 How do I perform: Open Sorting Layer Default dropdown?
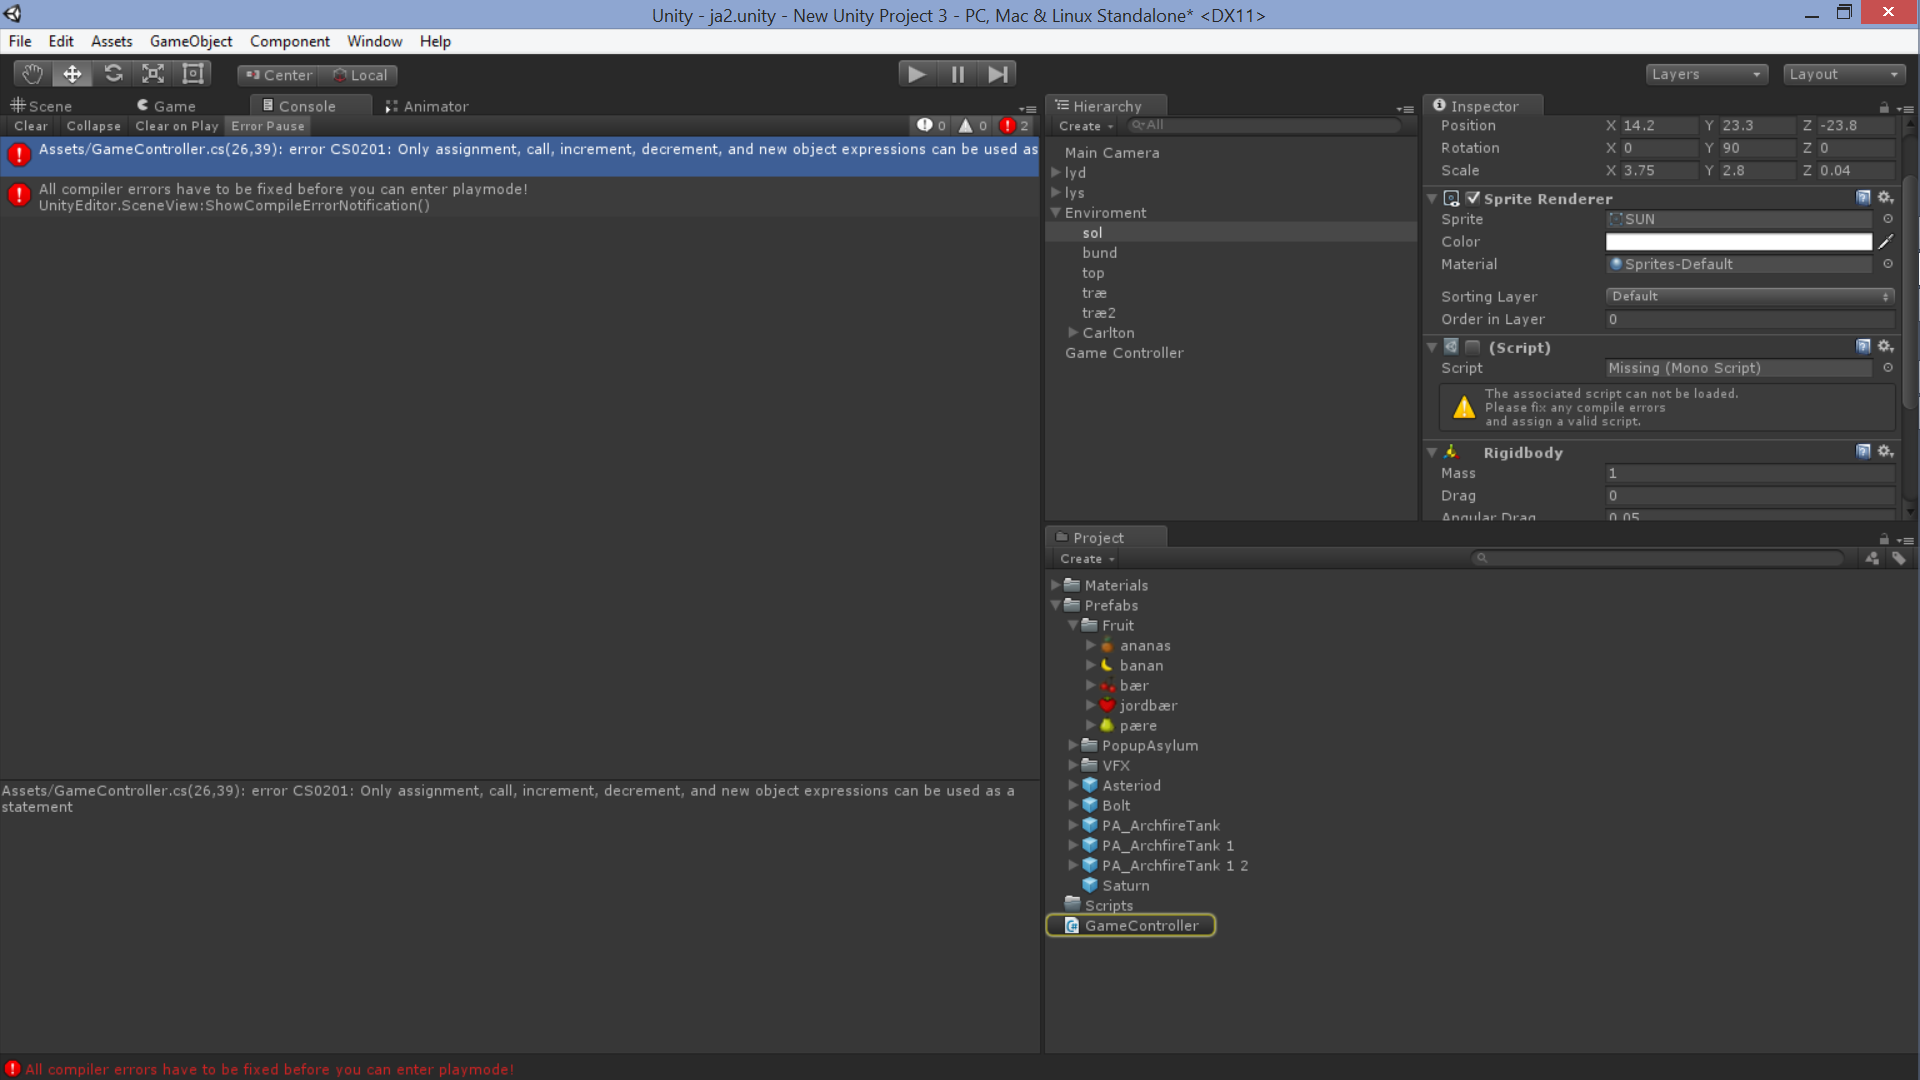tap(1750, 296)
